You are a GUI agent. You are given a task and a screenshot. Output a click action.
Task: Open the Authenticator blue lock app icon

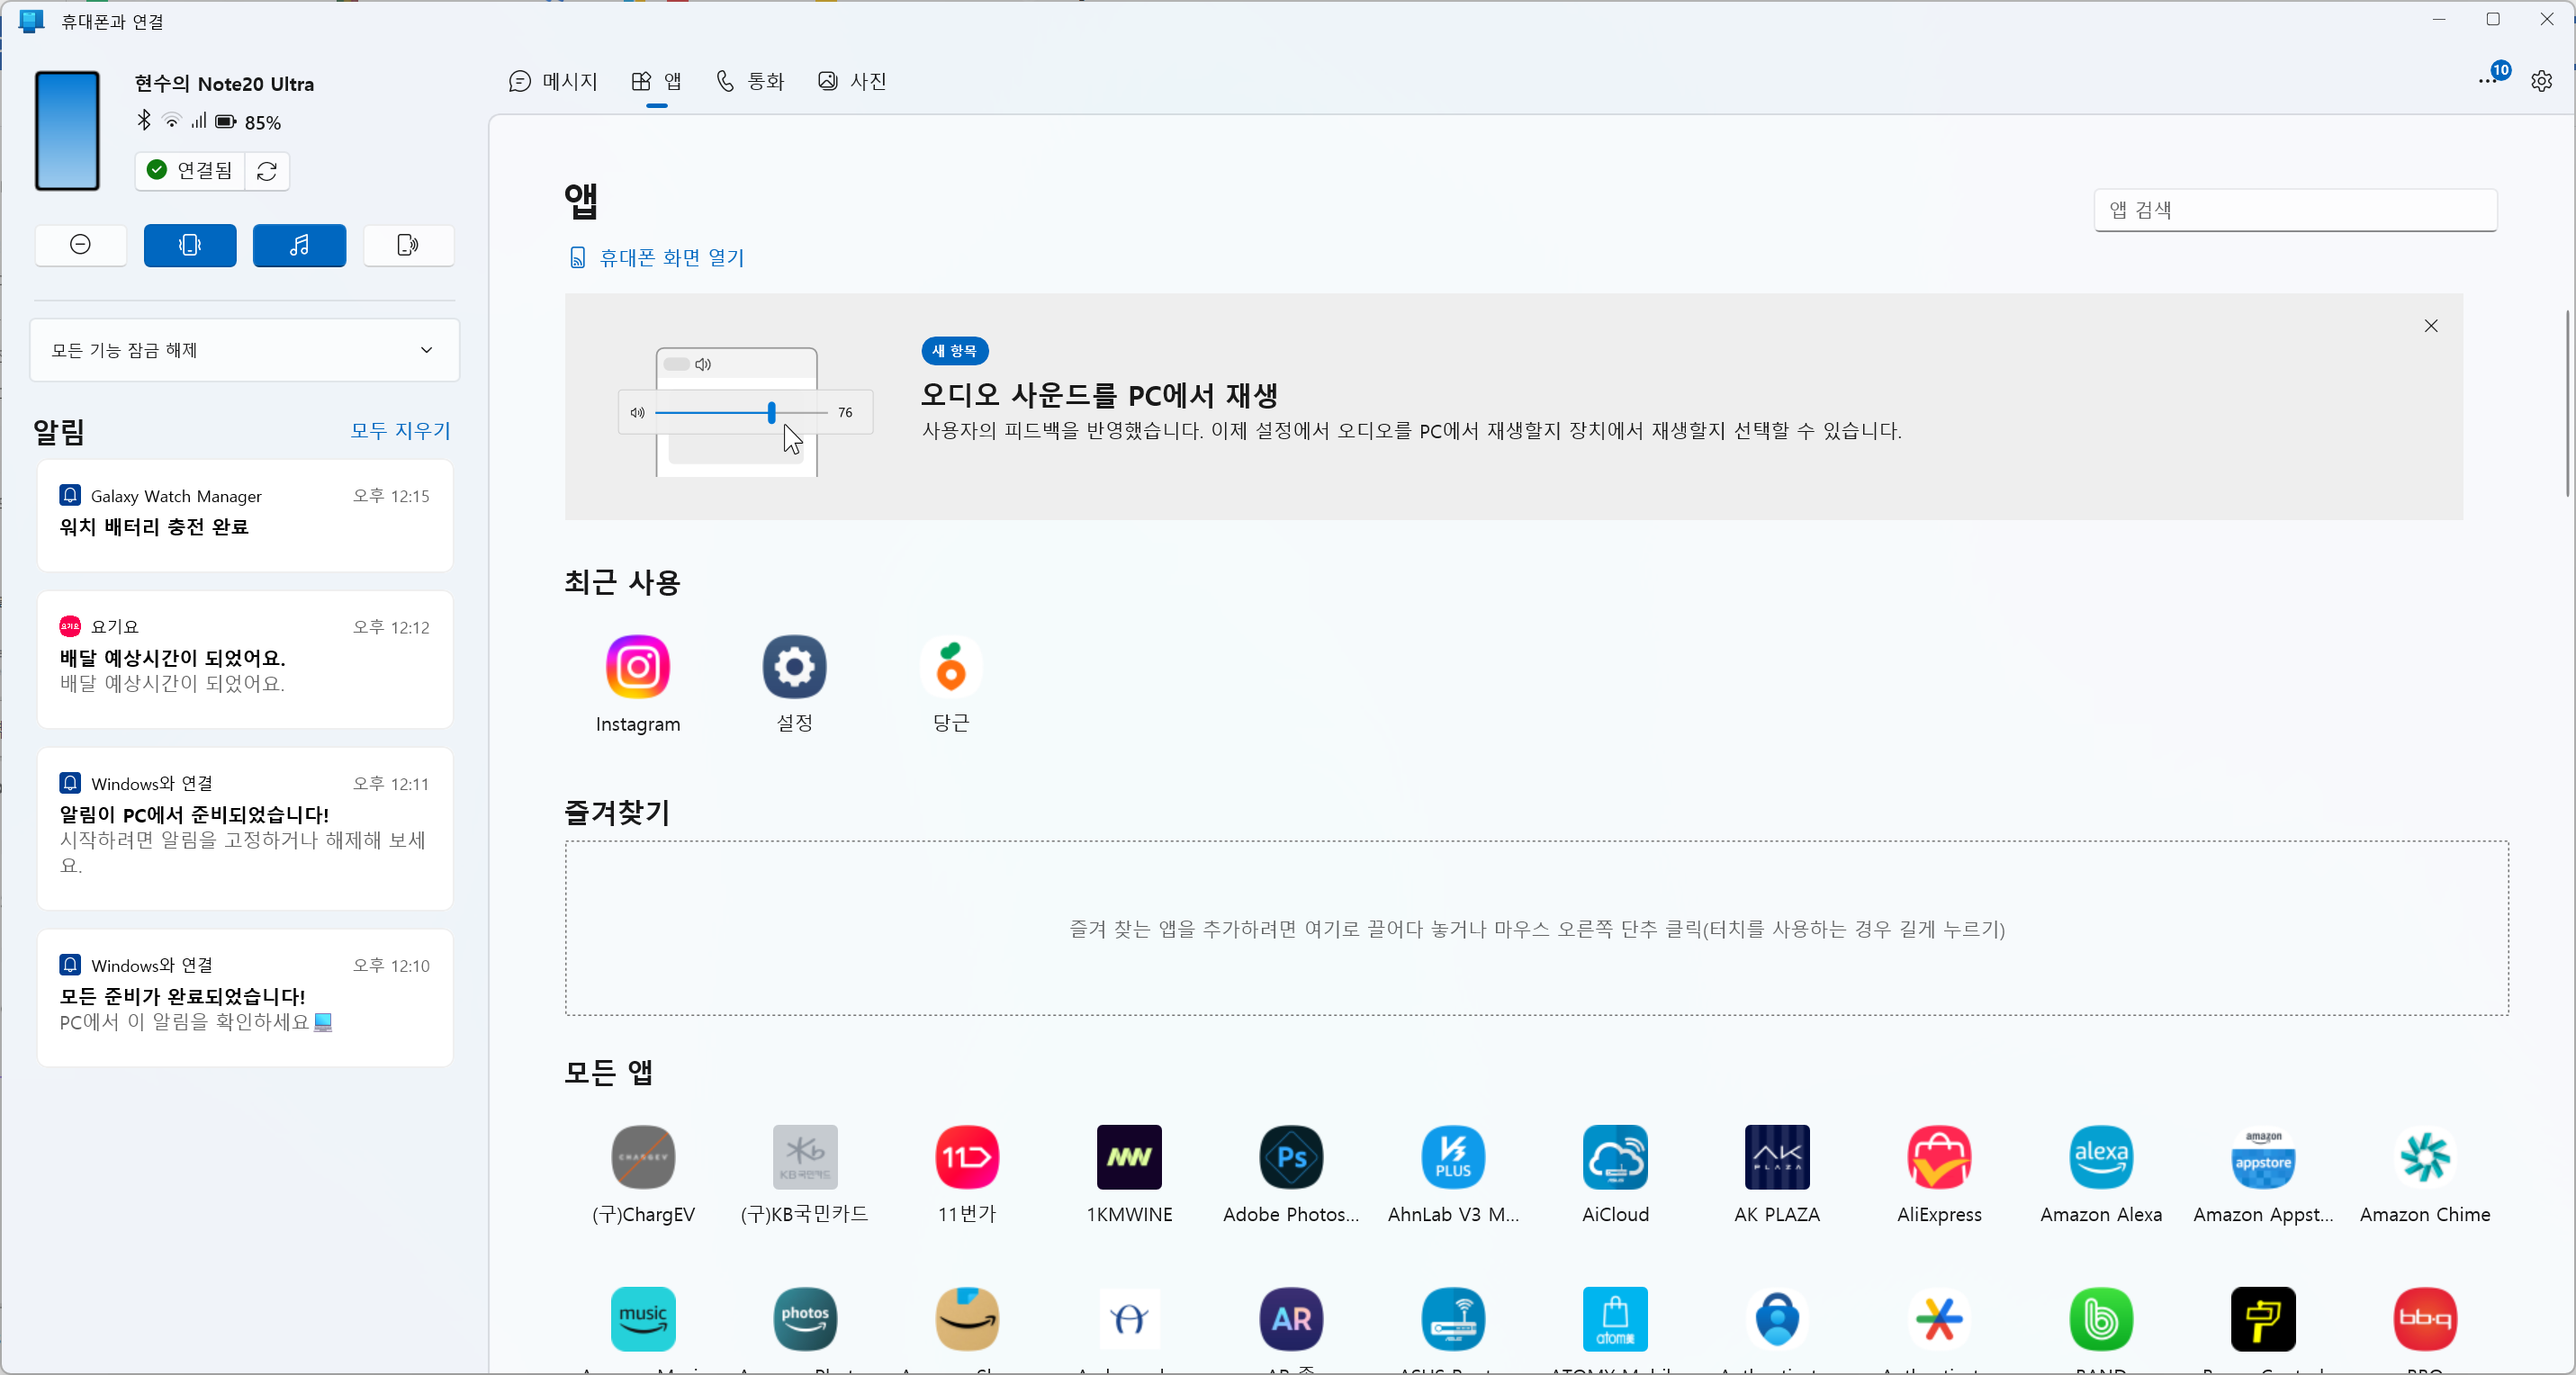1777,1319
